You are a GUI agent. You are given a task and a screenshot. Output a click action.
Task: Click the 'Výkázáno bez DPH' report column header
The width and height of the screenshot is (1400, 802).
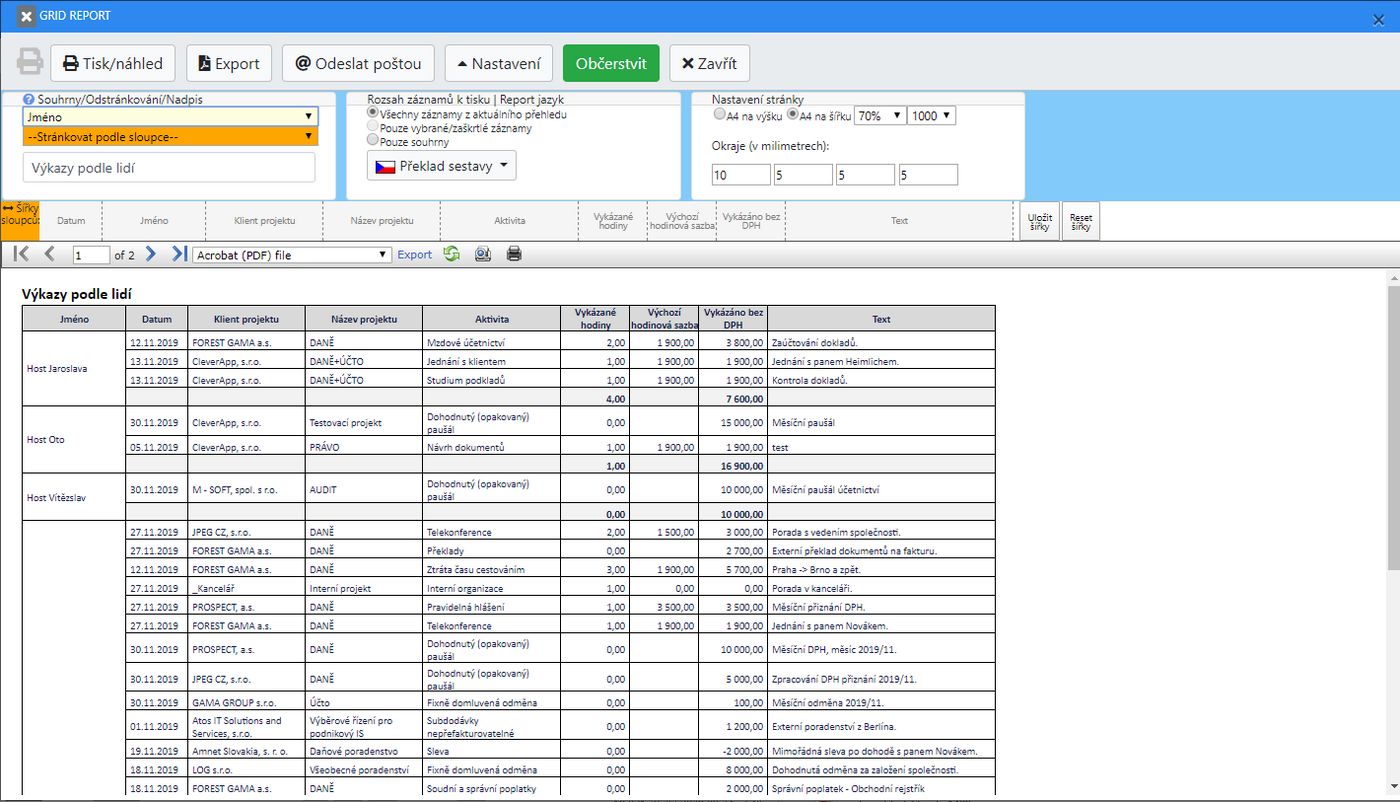733,319
